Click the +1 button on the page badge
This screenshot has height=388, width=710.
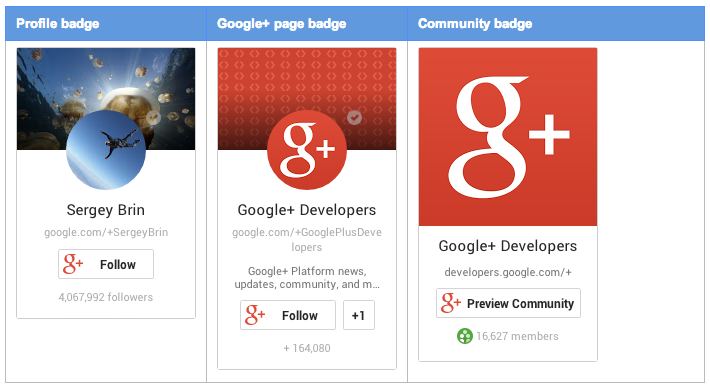[359, 315]
